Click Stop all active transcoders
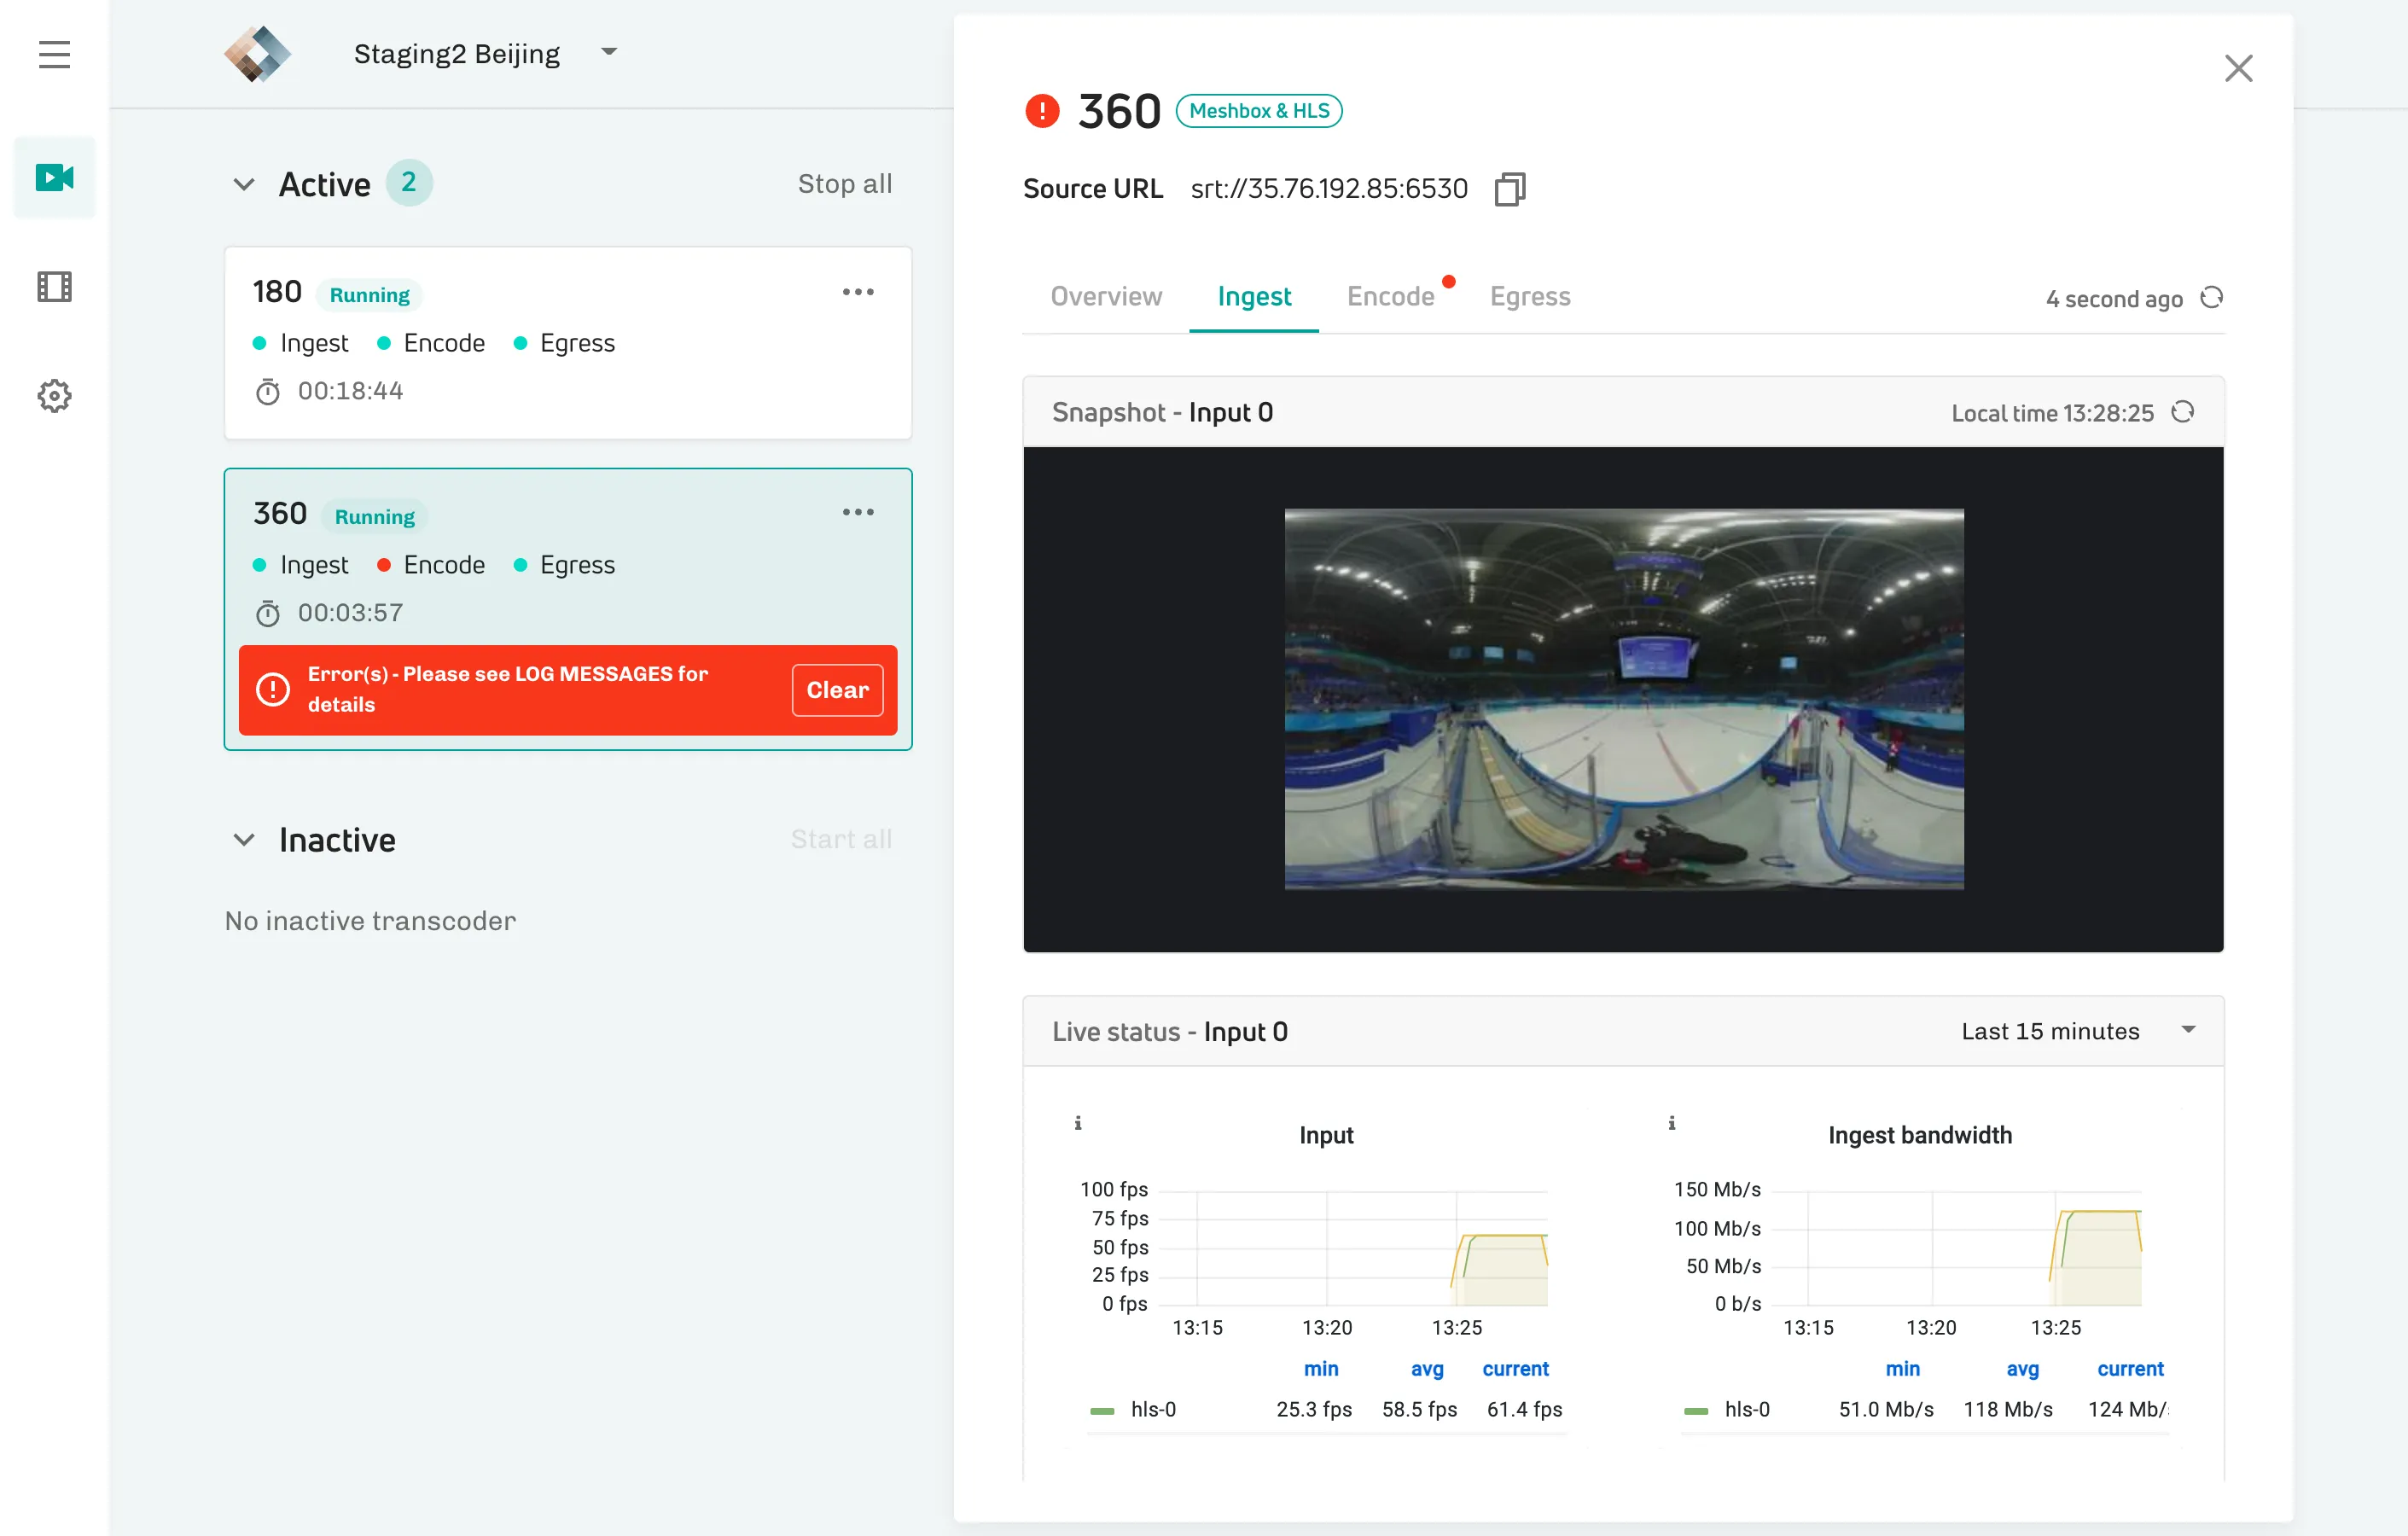This screenshot has height=1536, width=2408. 845,184
